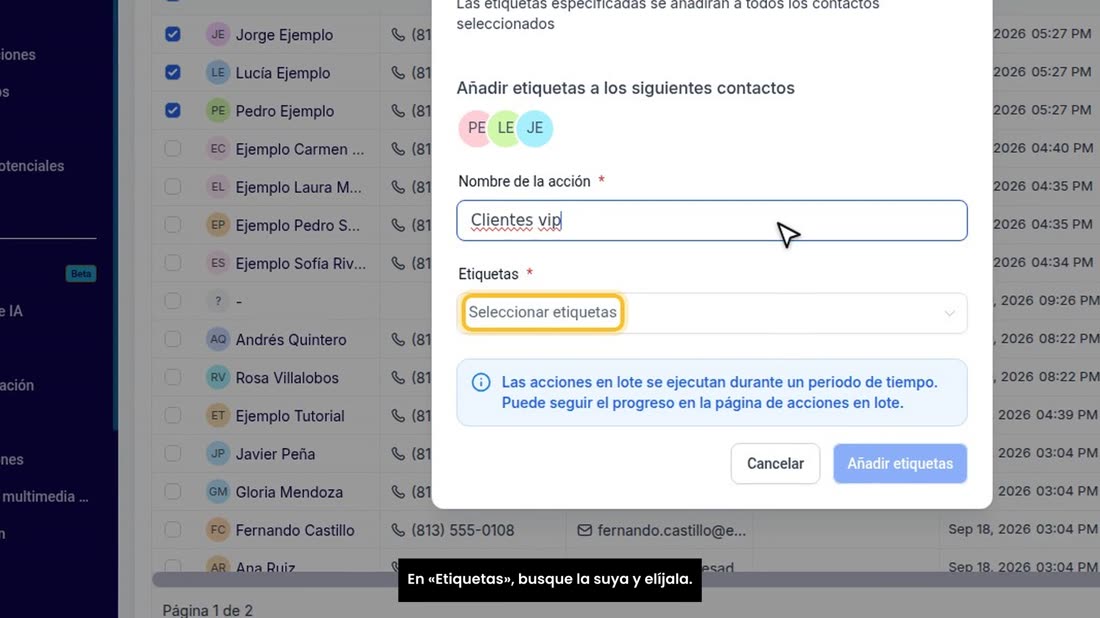Check the Fernando Castillo checkbox
Viewport: 1100px width, 618px height.
point(173,530)
